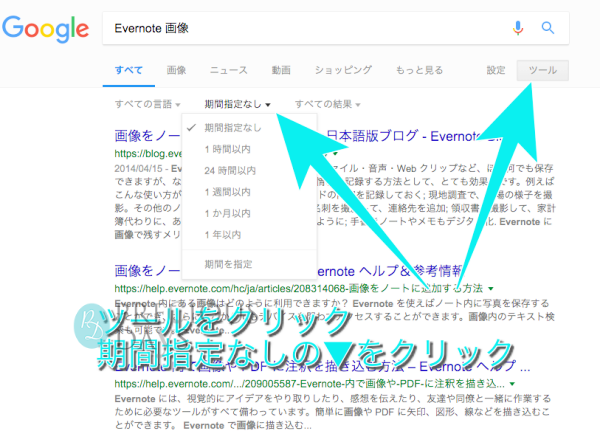The height and width of the screenshot is (445, 600).
Task: Select 1 週間以内 from time menu
Action: [249, 192]
